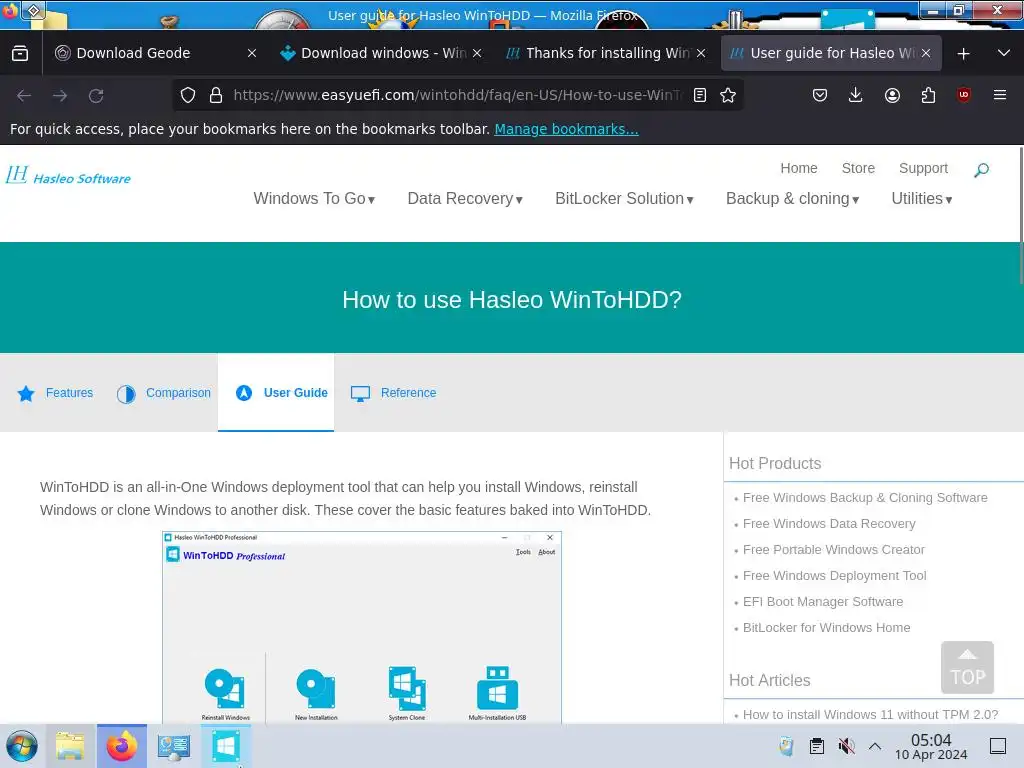Open extensions puzzle icon
This screenshot has height=768, width=1024.
coord(928,95)
